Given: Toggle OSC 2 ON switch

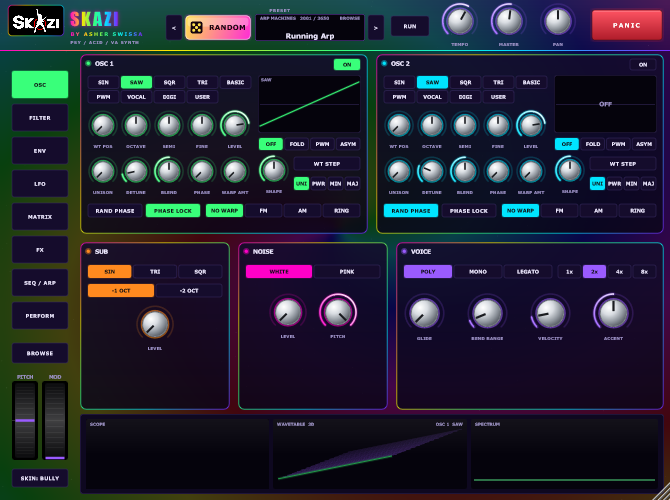Looking at the screenshot, I should tap(643, 65).
